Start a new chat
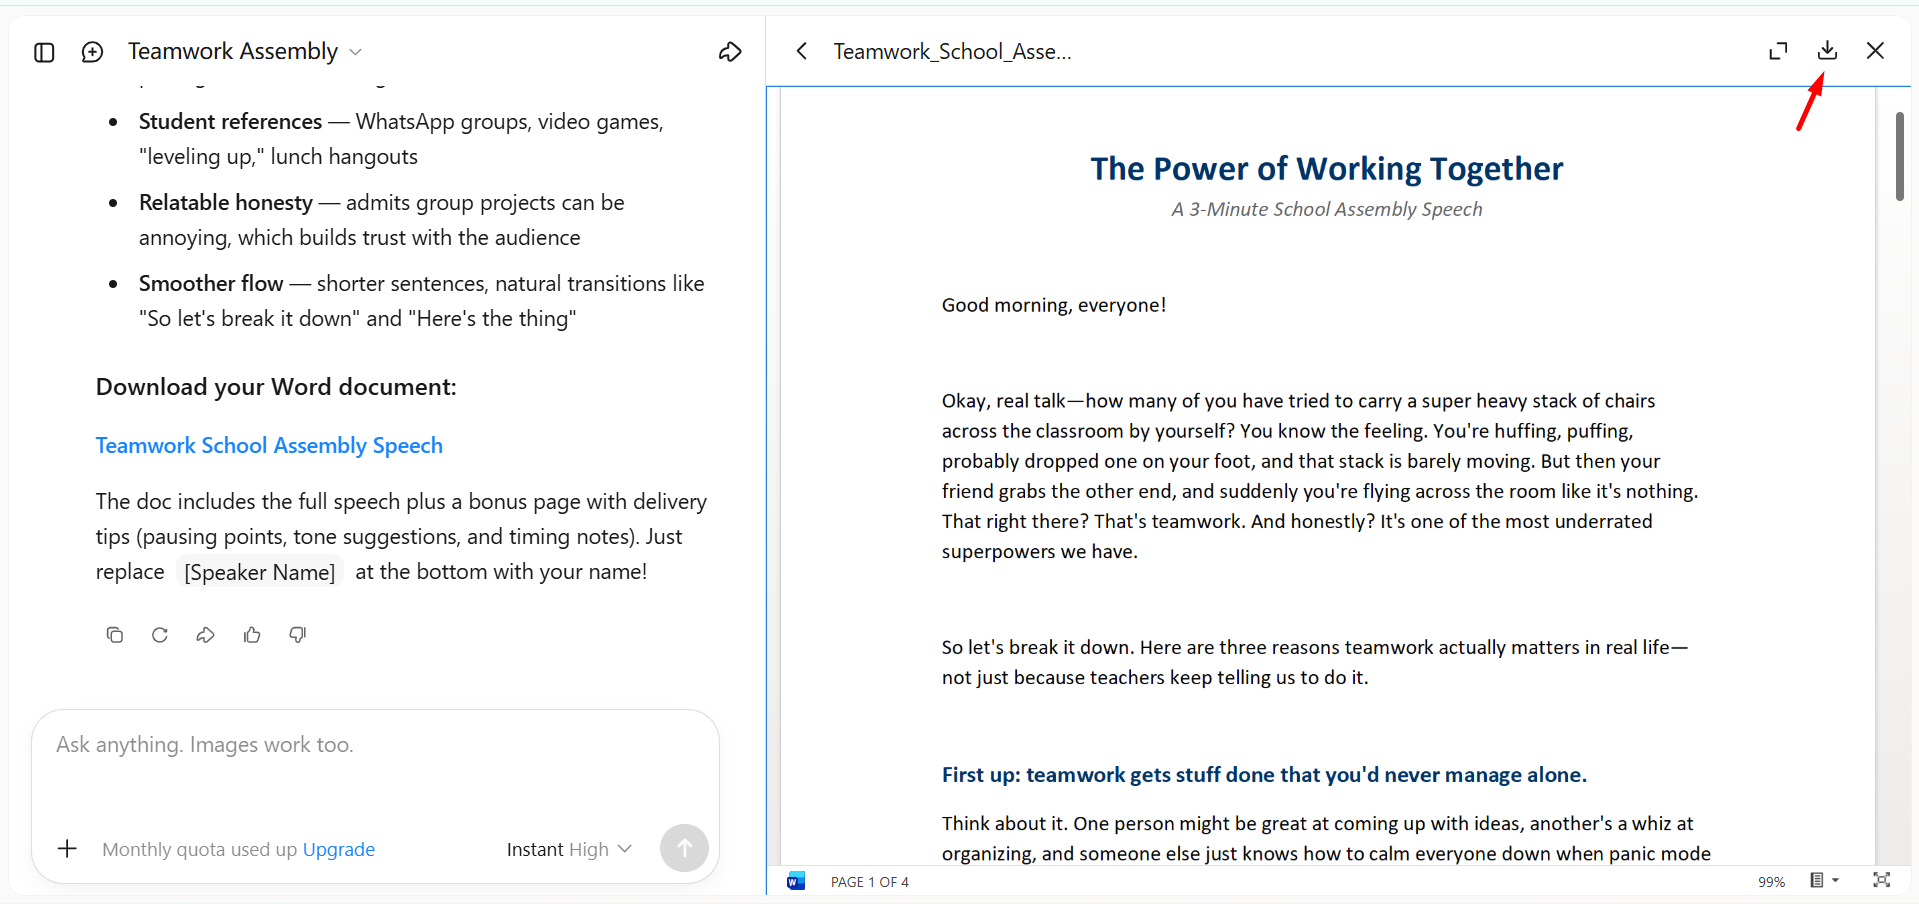 point(92,52)
